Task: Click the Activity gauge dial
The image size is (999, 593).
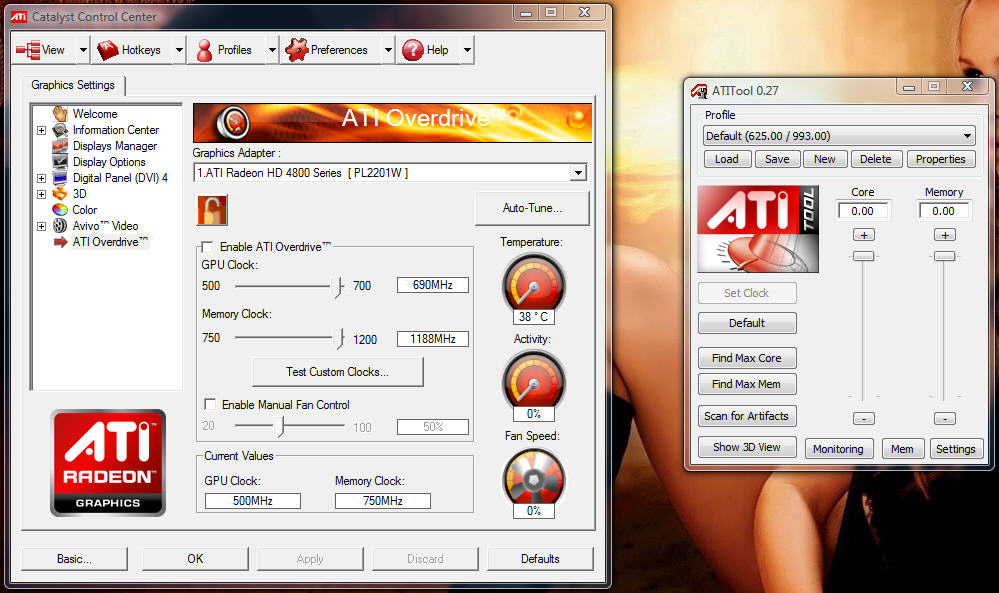Action: click(534, 381)
